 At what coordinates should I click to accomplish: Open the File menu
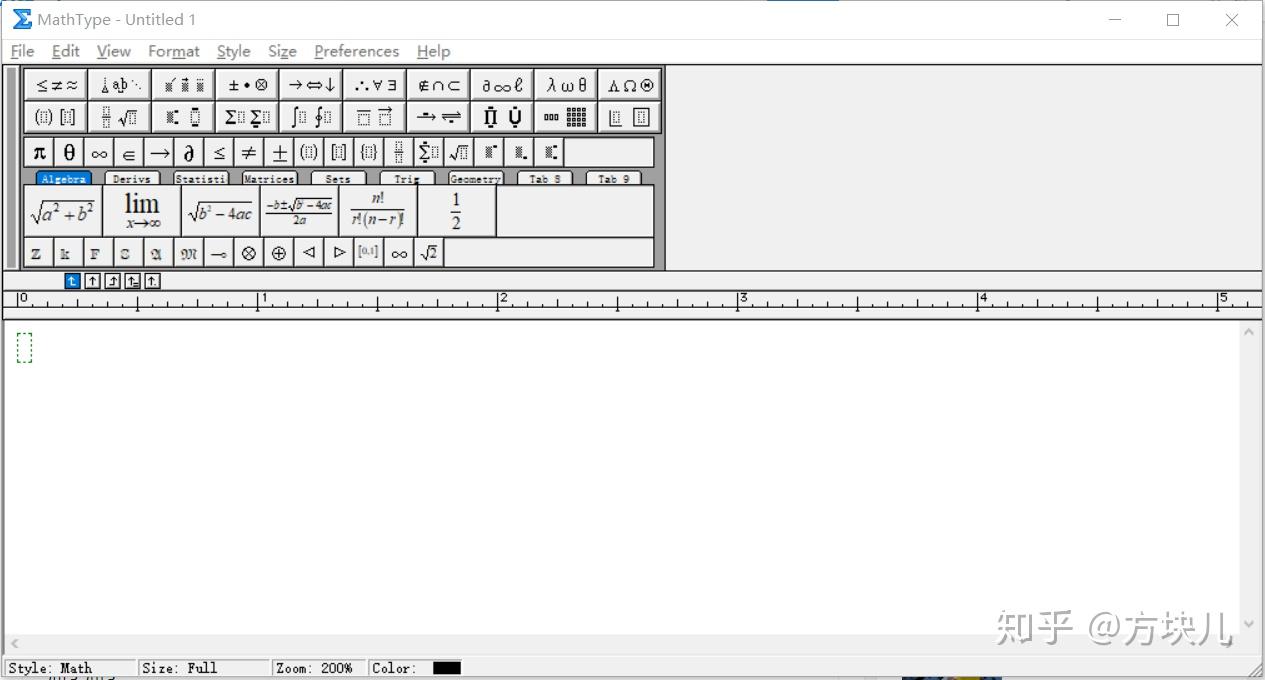coord(22,51)
